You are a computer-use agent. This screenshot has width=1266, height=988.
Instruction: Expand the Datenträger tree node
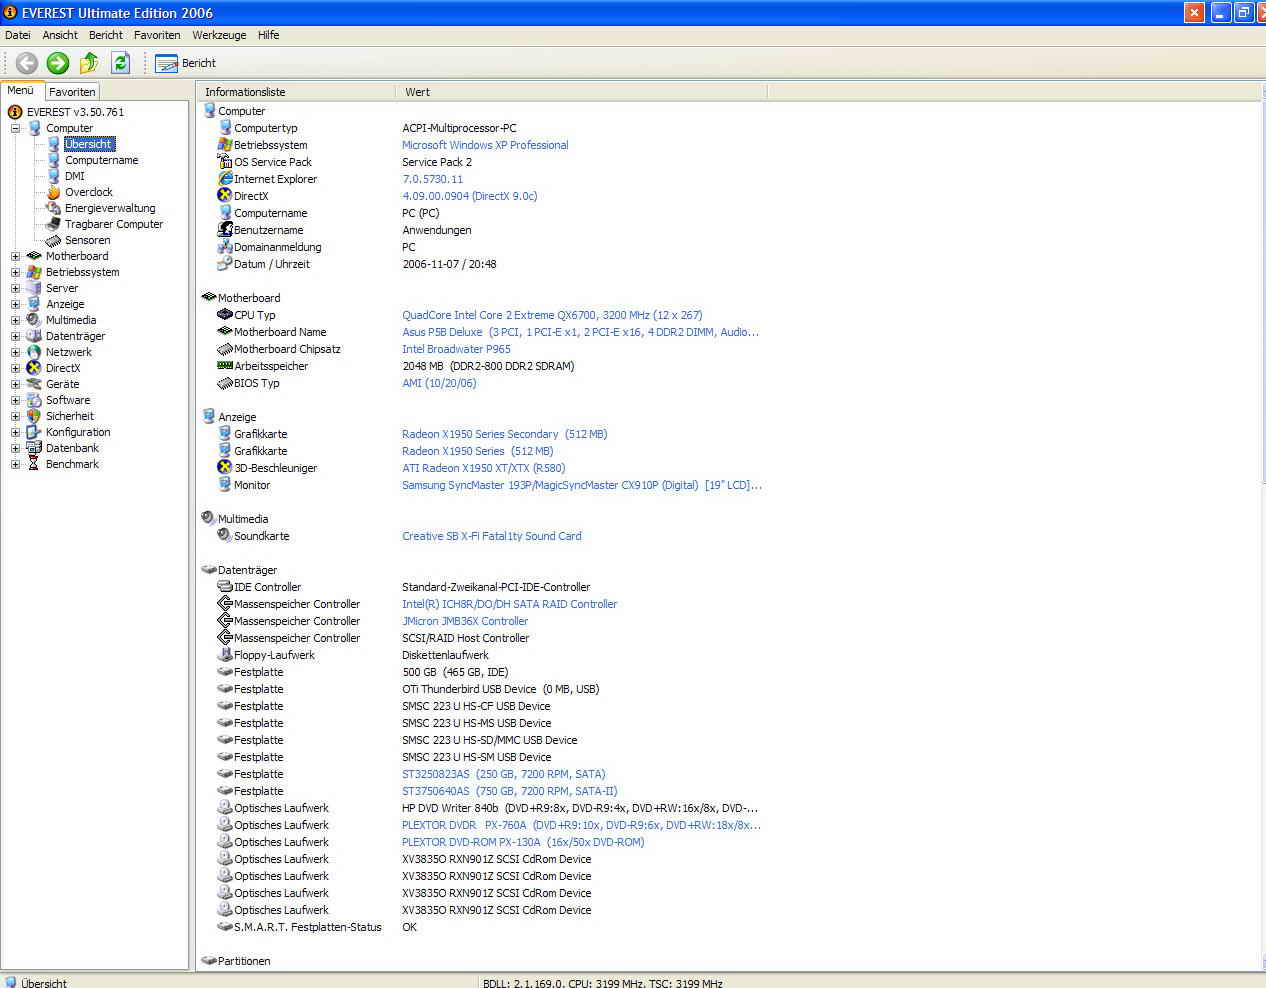click(15, 336)
